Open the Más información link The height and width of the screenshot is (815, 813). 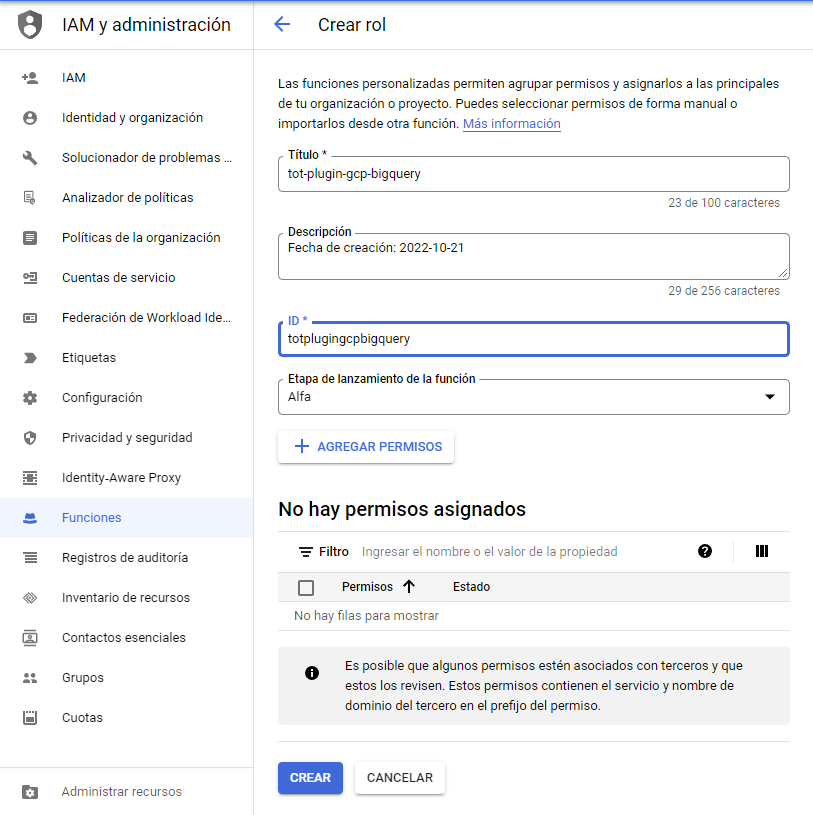point(511,124)
